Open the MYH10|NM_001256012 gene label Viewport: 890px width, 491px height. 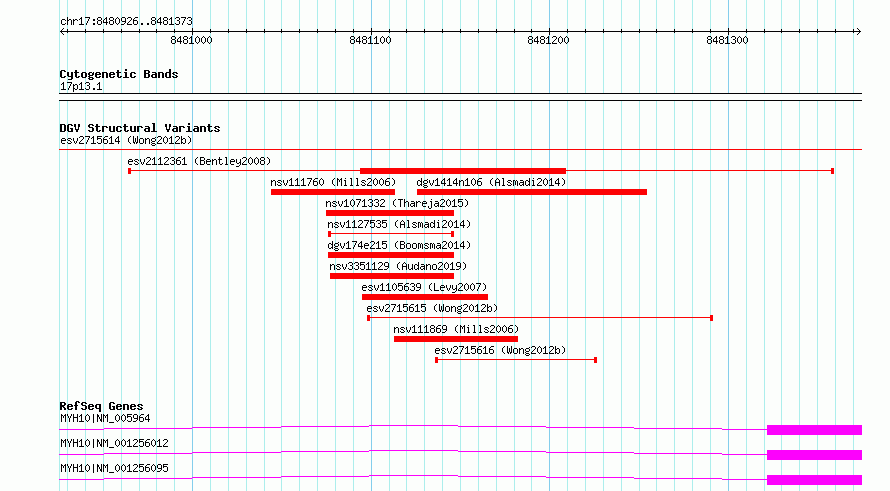(114, 443)
